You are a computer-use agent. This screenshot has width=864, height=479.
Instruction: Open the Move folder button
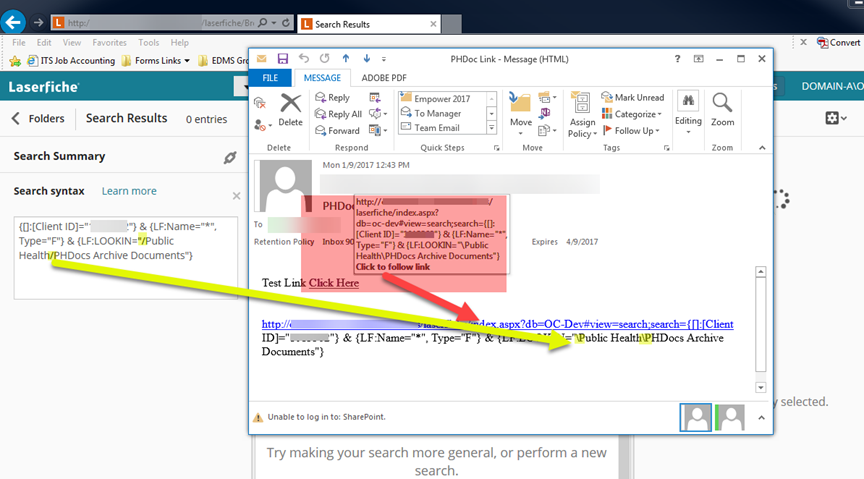521,114
